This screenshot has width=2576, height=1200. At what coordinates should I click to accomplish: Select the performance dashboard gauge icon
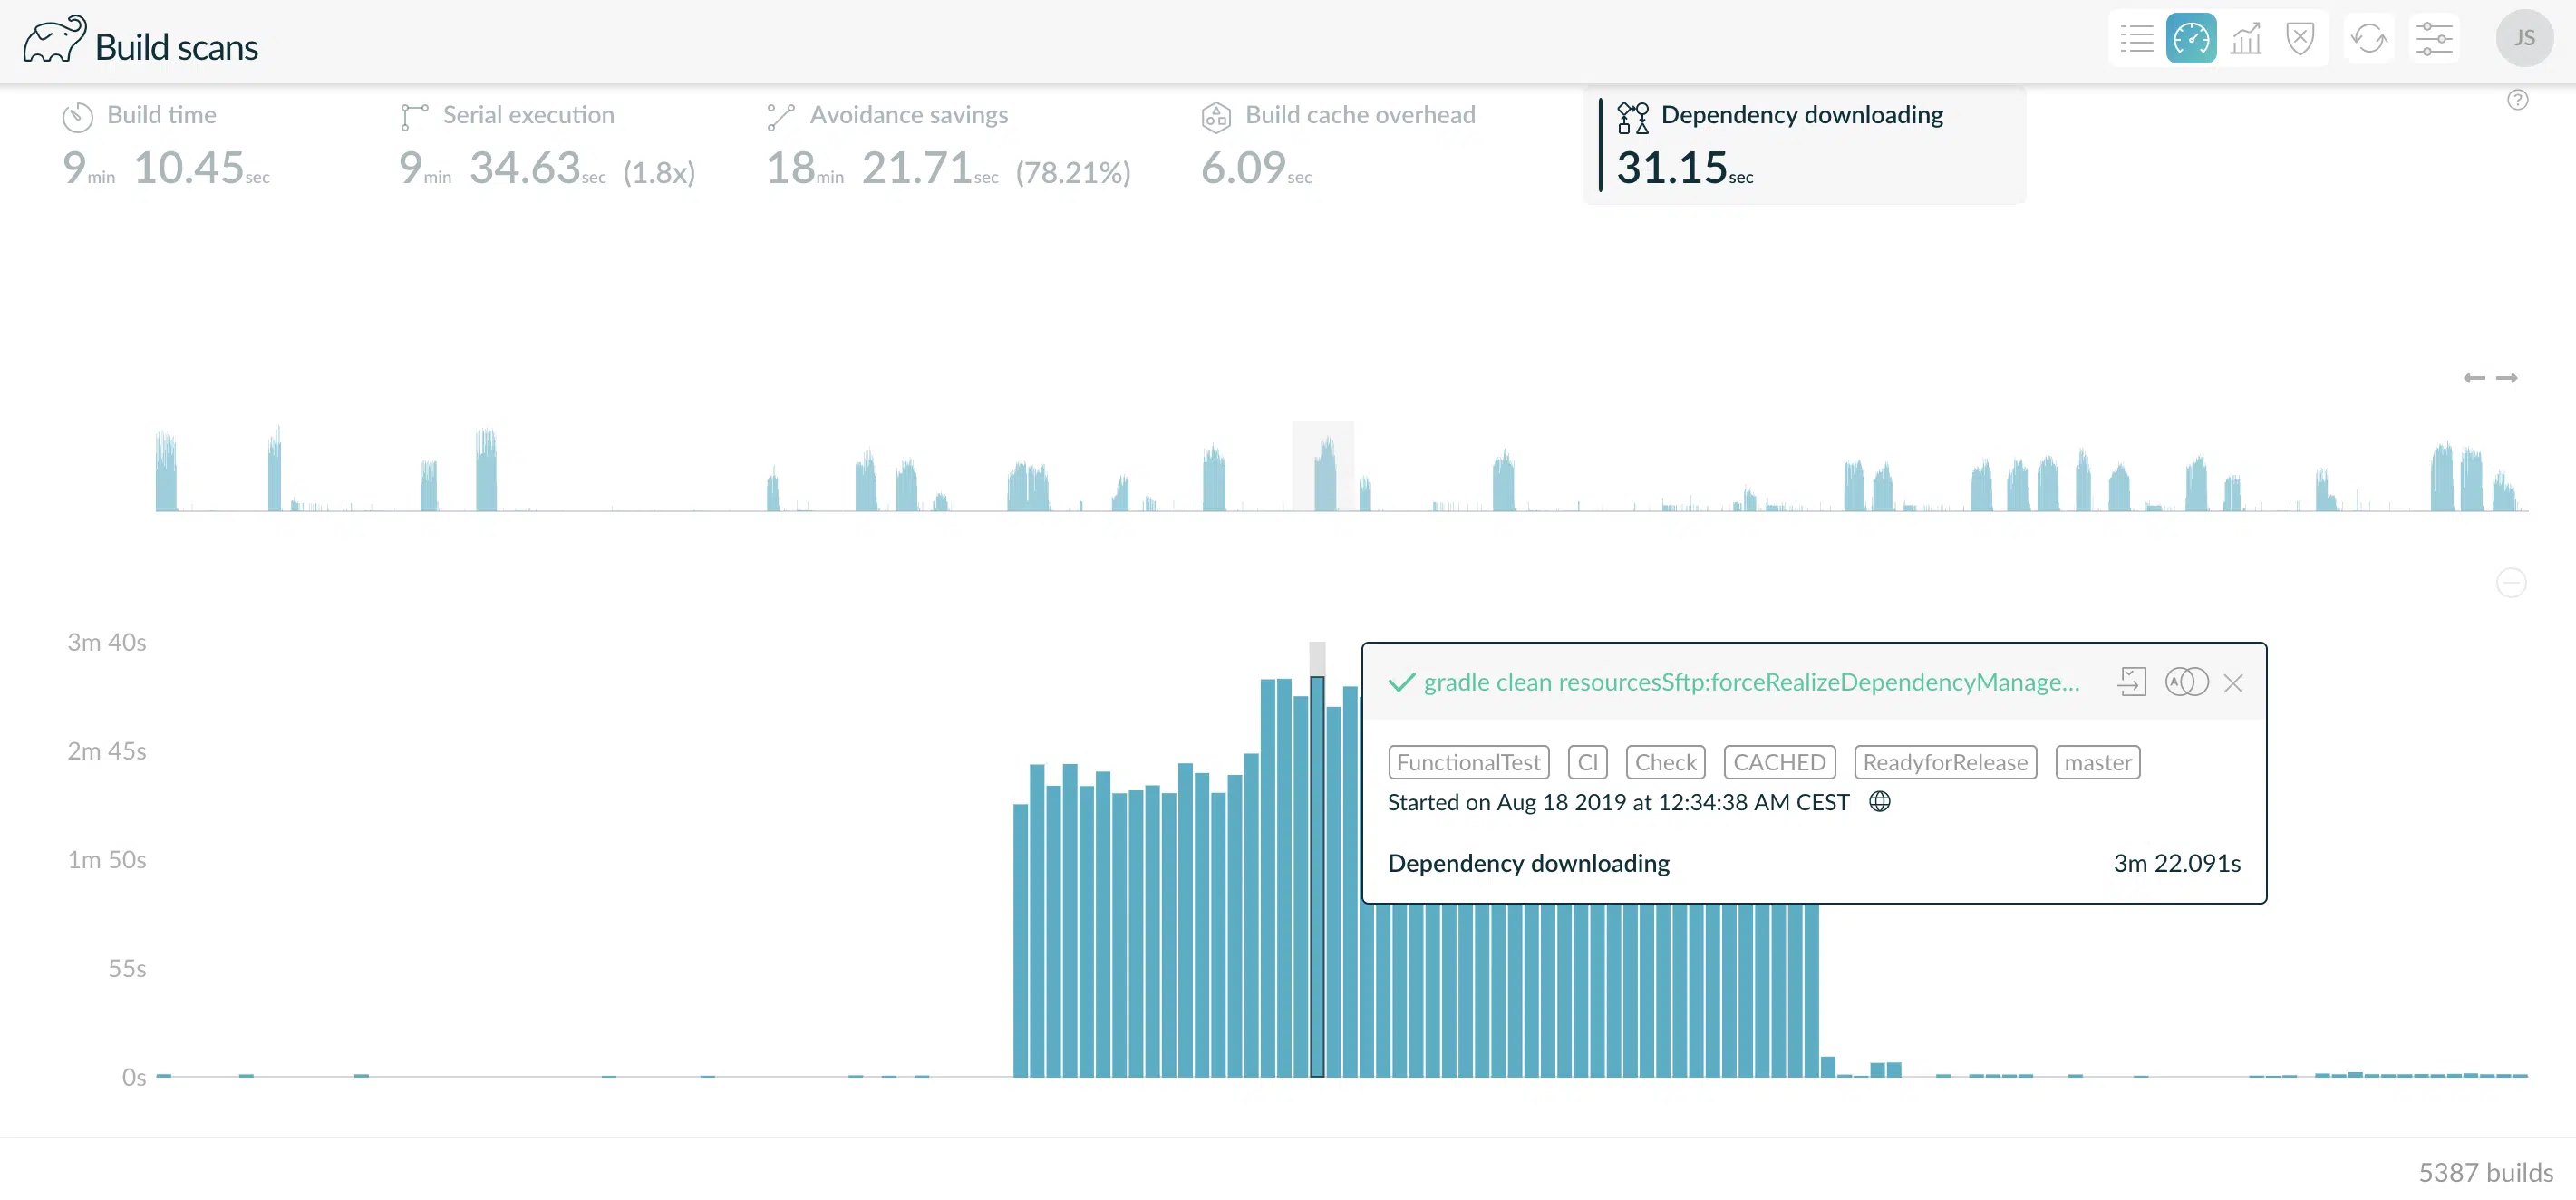click(x=2191, y=39)
